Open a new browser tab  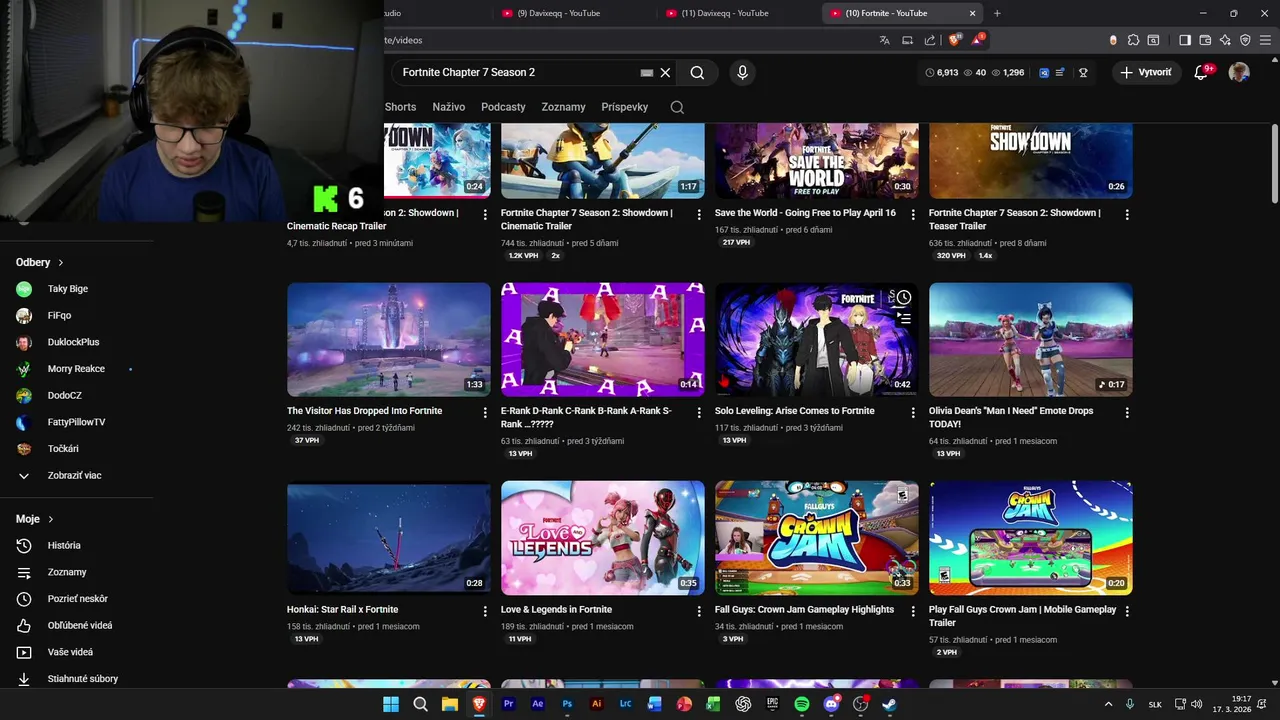(997, 13)
